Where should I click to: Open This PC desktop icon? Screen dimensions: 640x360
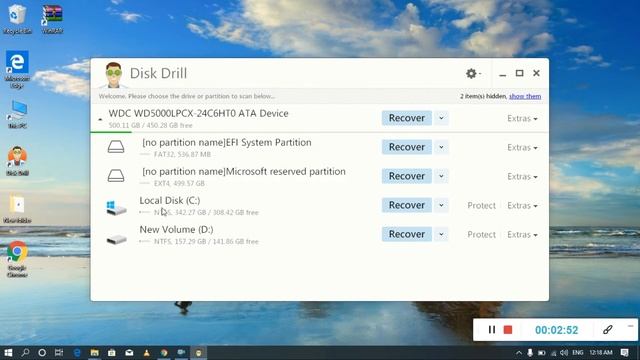17,114
